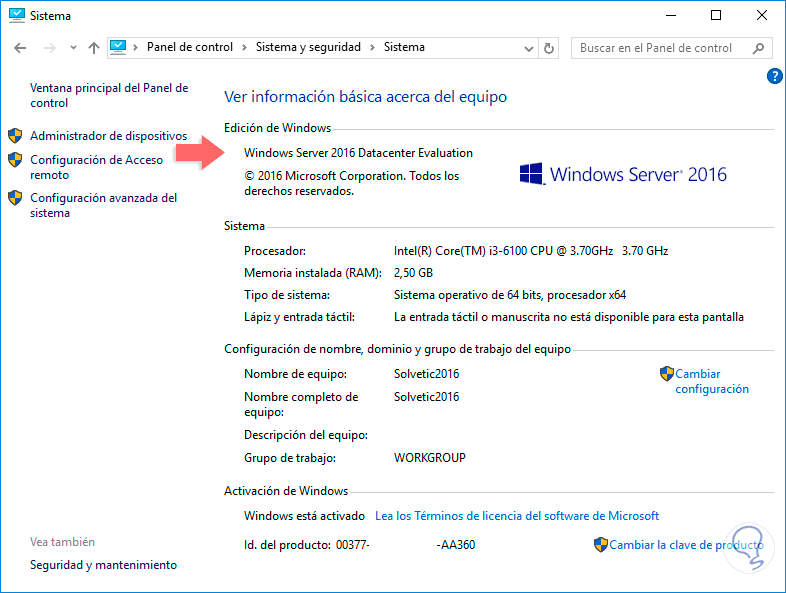Refresh the page with the reload icon
Screen dimensions: 786x593
(x=549, y=49)
